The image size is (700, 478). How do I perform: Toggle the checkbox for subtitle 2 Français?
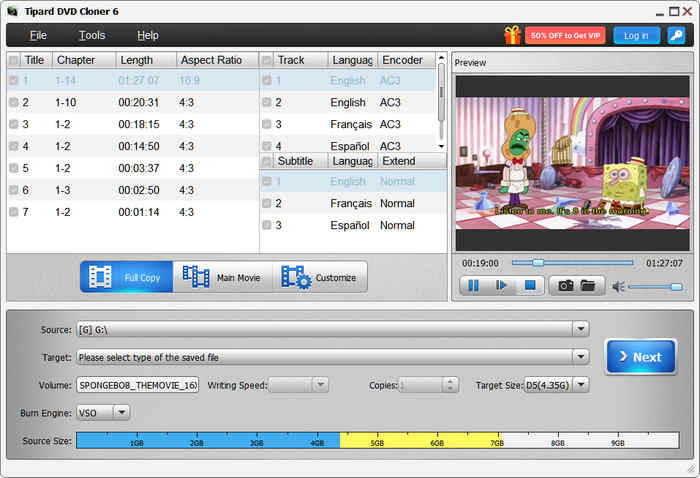267,203
